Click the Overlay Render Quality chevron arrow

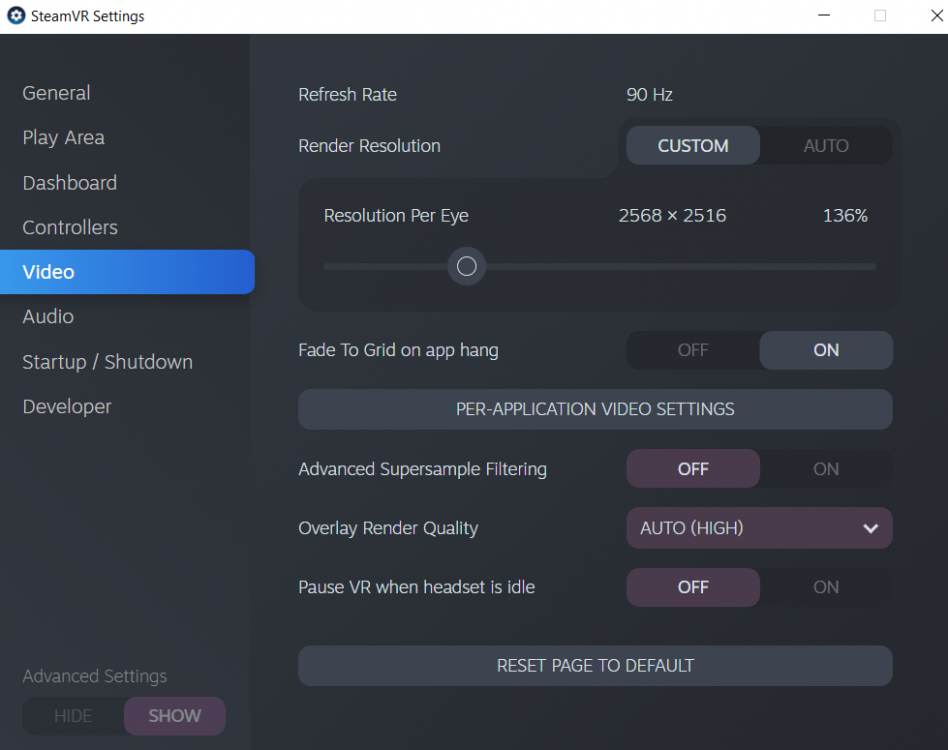[x=870, y=528]
